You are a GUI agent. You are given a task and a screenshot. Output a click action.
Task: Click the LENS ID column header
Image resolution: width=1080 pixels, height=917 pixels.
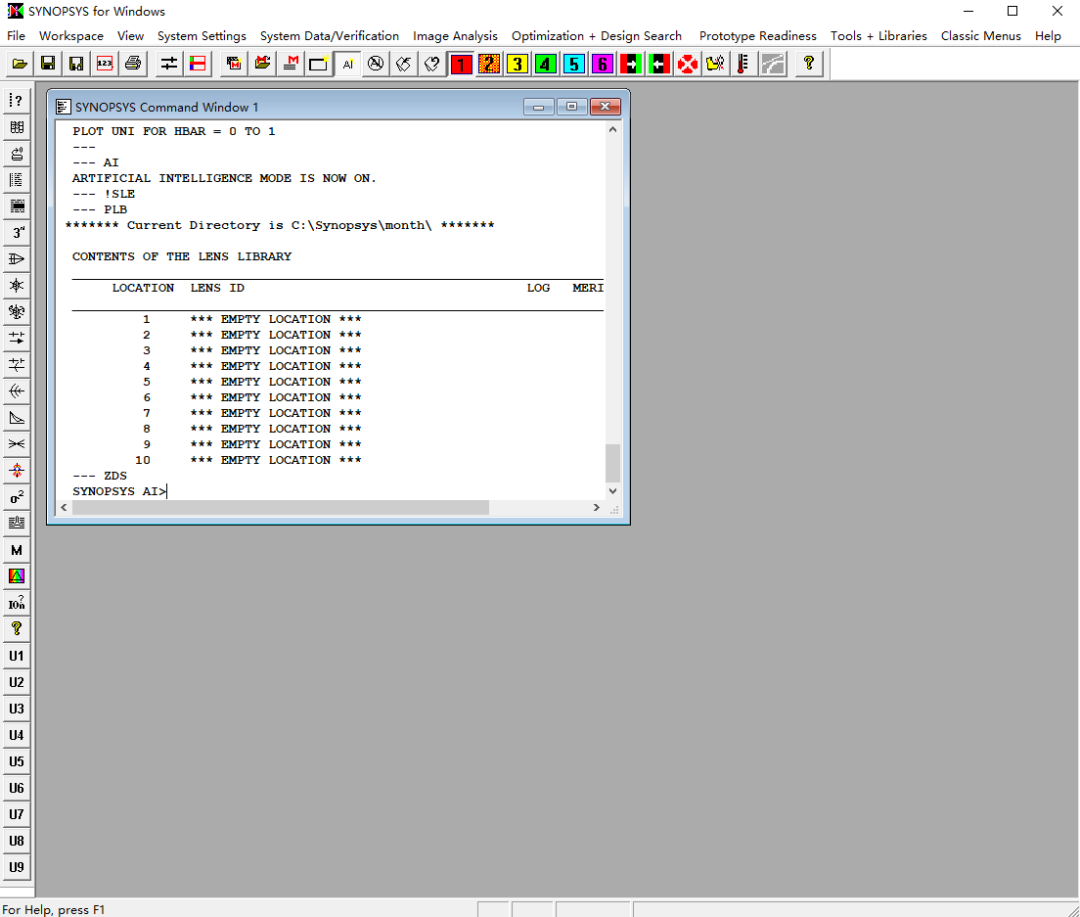pos(217,288)
